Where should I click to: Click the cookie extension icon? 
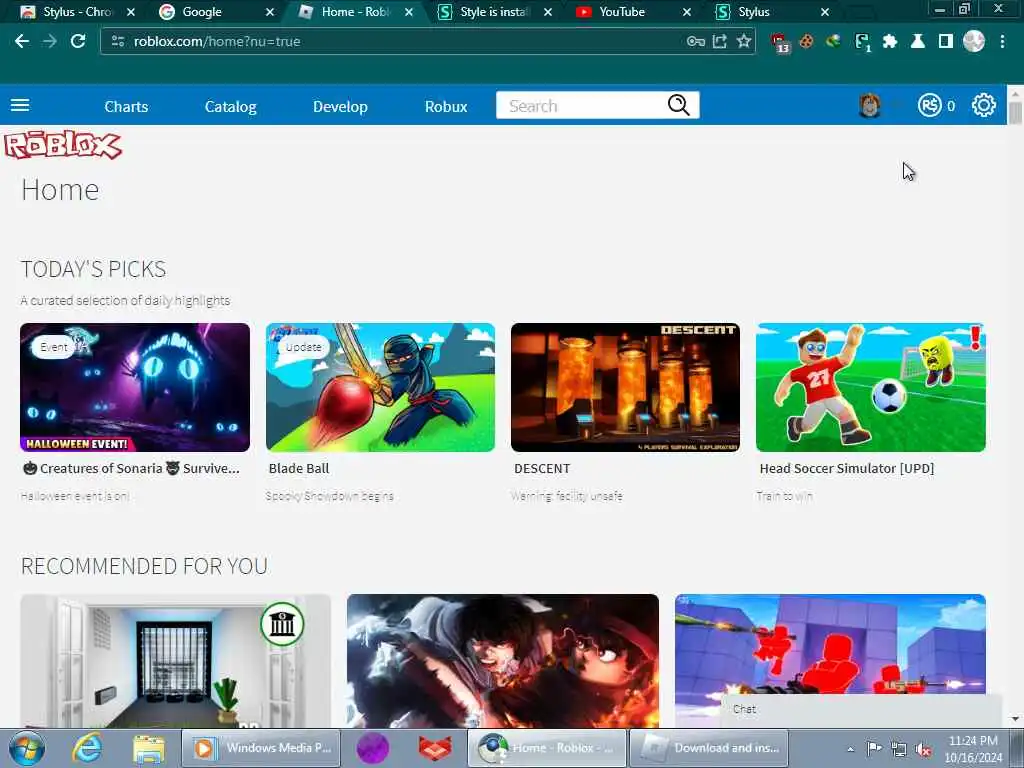807,41
